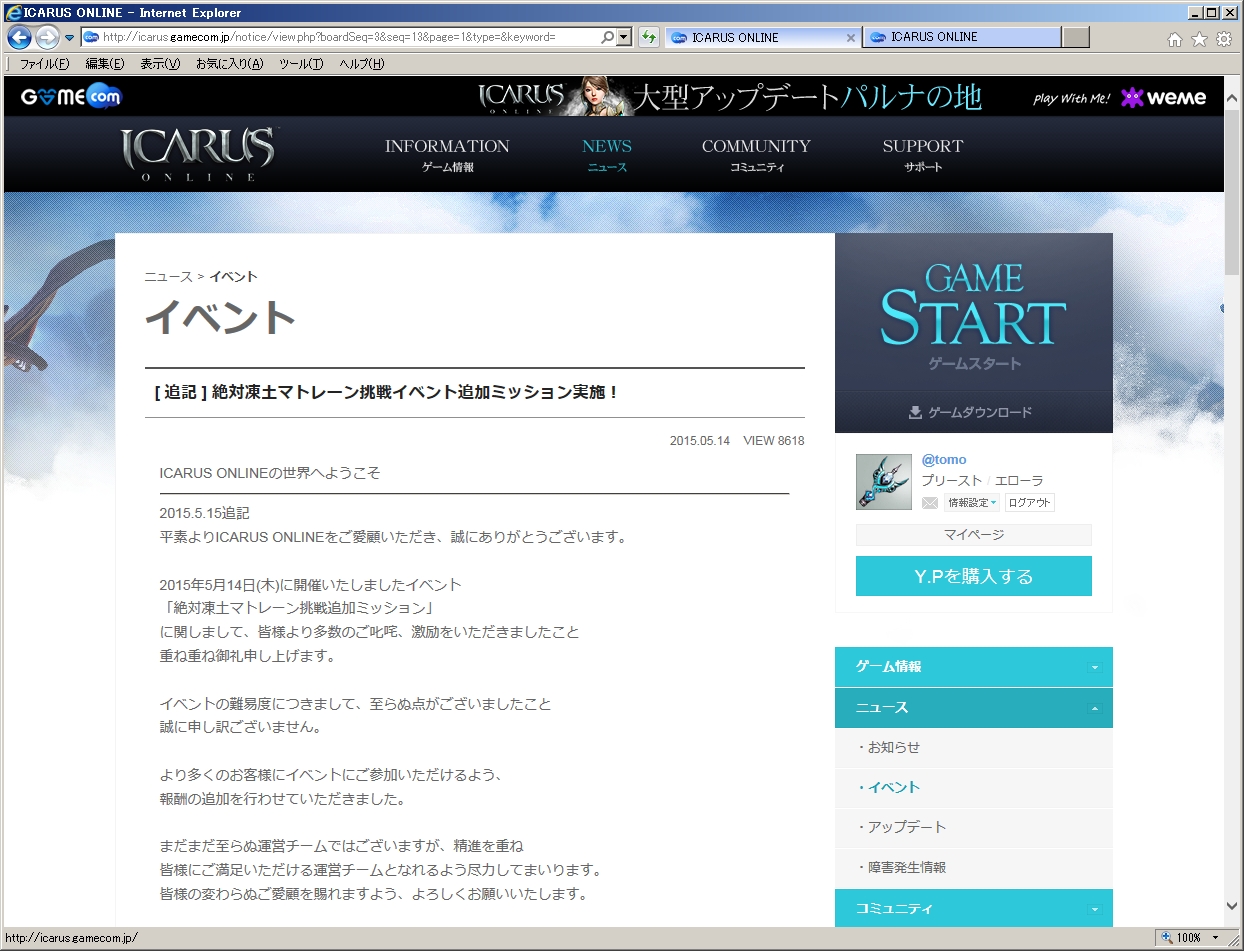Image resolution: width=1244 pixels, height=951 pixels.
Task: Click the VIEW 8618 counter text
Action: point(774,441)
